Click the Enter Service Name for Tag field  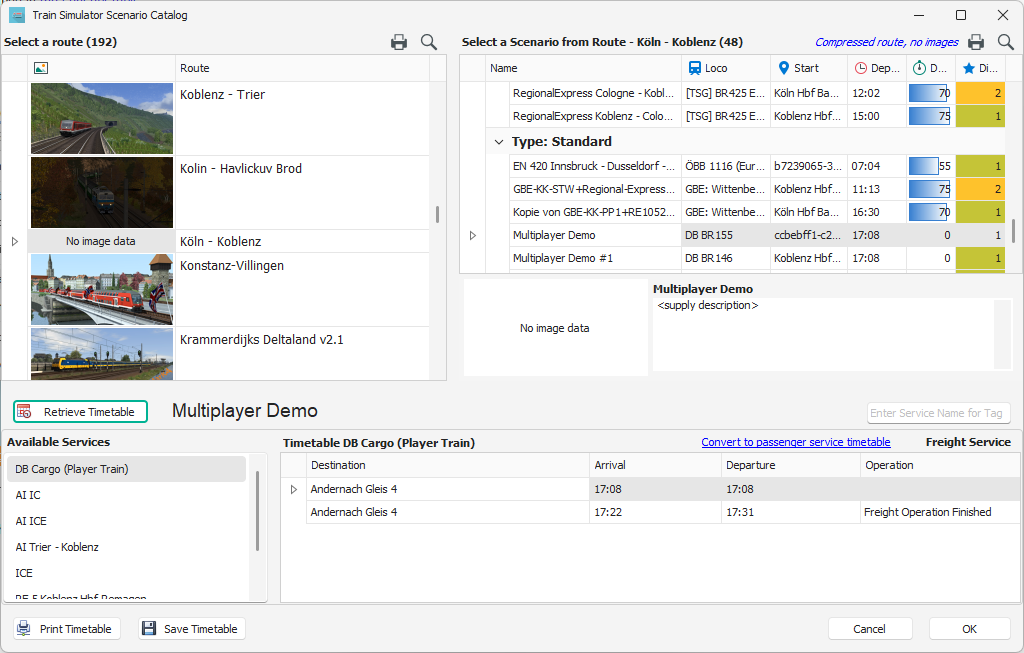[x=938, y=413]
